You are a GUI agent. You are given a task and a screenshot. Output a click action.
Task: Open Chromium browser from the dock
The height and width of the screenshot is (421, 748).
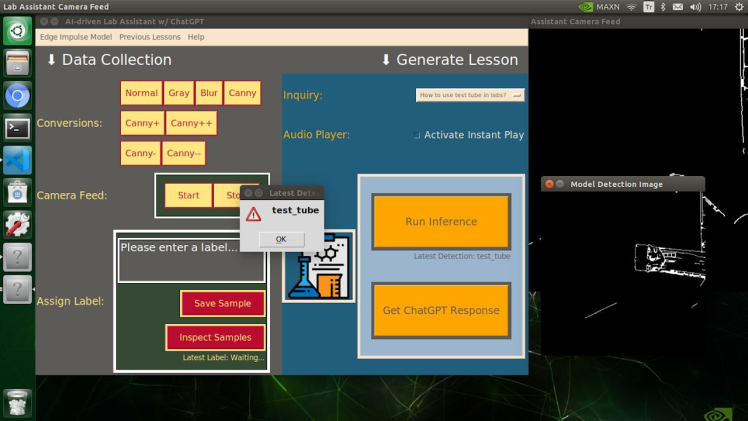tap(17, 96)
